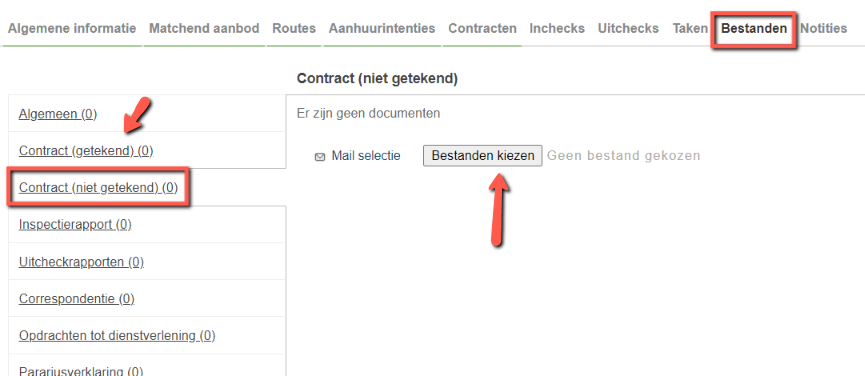865x376 pixels.
Task: Go to the Contracten tab
Action: point(482,28)
